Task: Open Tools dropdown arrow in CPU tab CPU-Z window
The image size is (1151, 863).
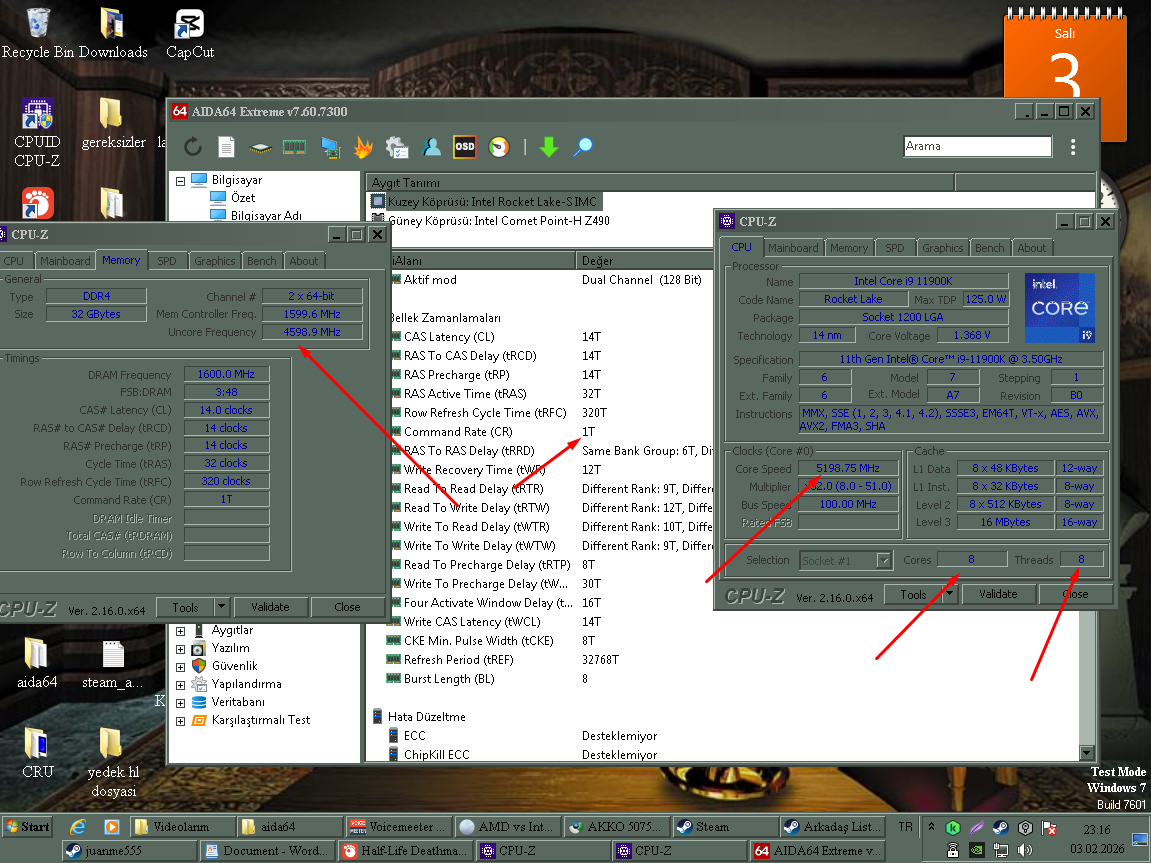Action: (950, 594)
